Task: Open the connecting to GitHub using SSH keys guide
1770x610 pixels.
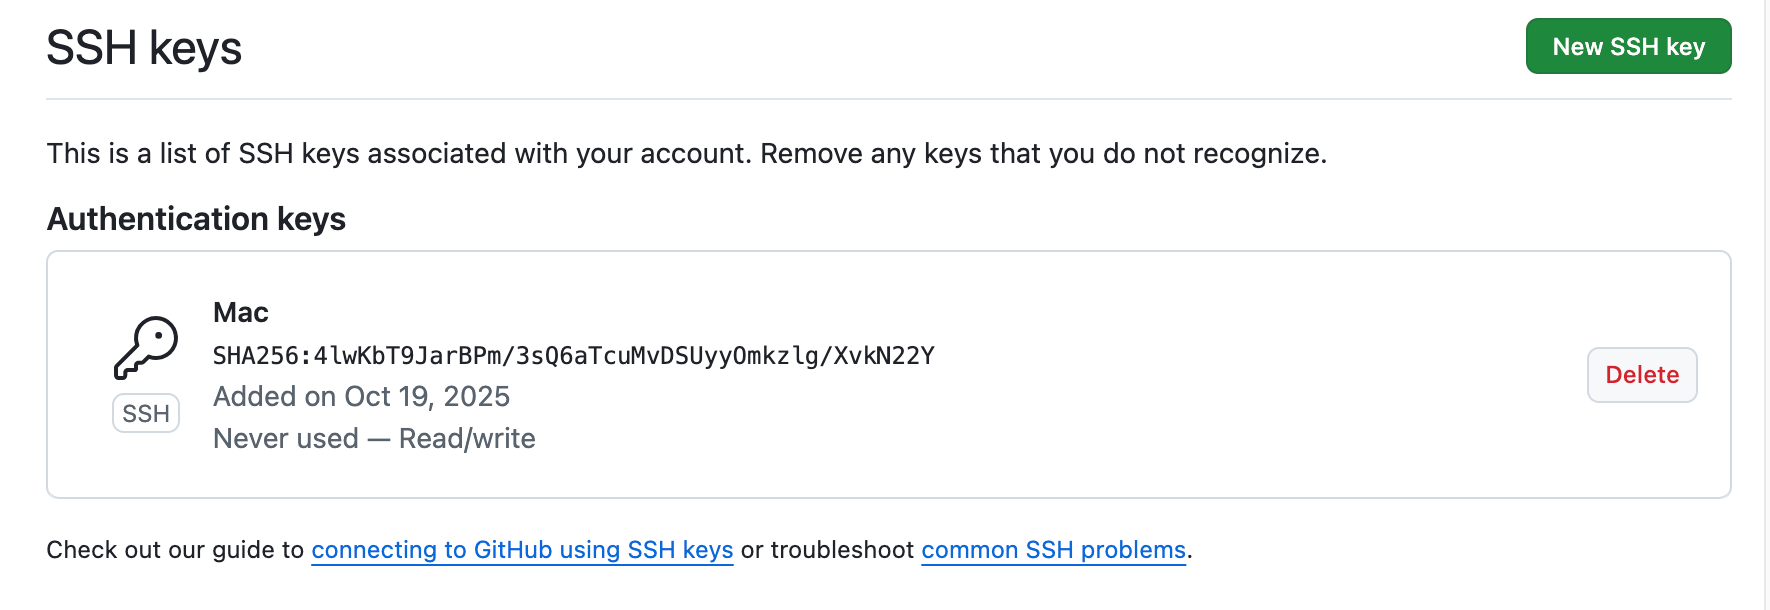Action: 522,550
